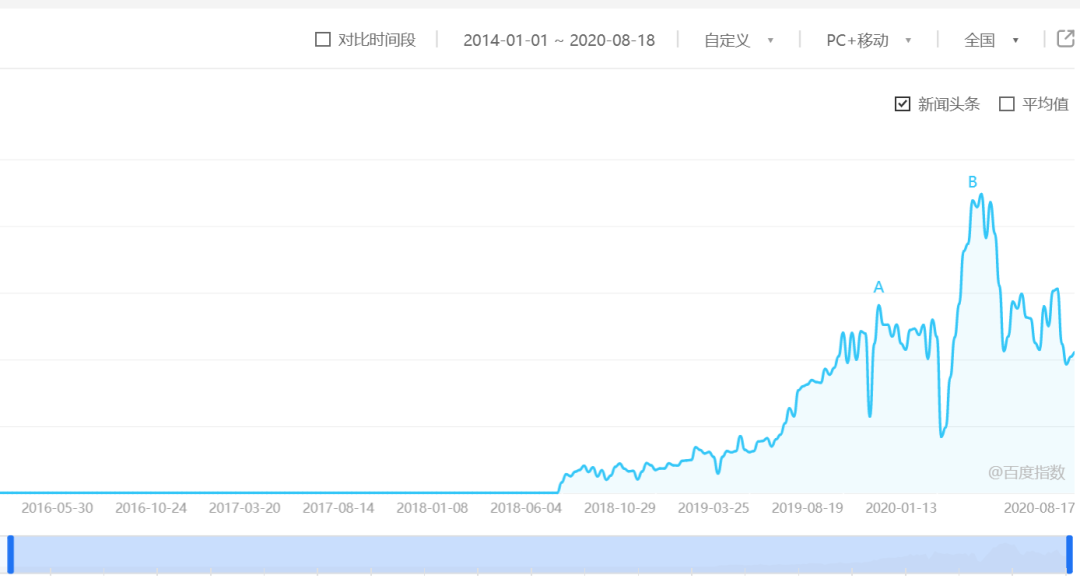Open the date range 2014-01-01 ~ 2020-08-18 picker

[559, 41]
